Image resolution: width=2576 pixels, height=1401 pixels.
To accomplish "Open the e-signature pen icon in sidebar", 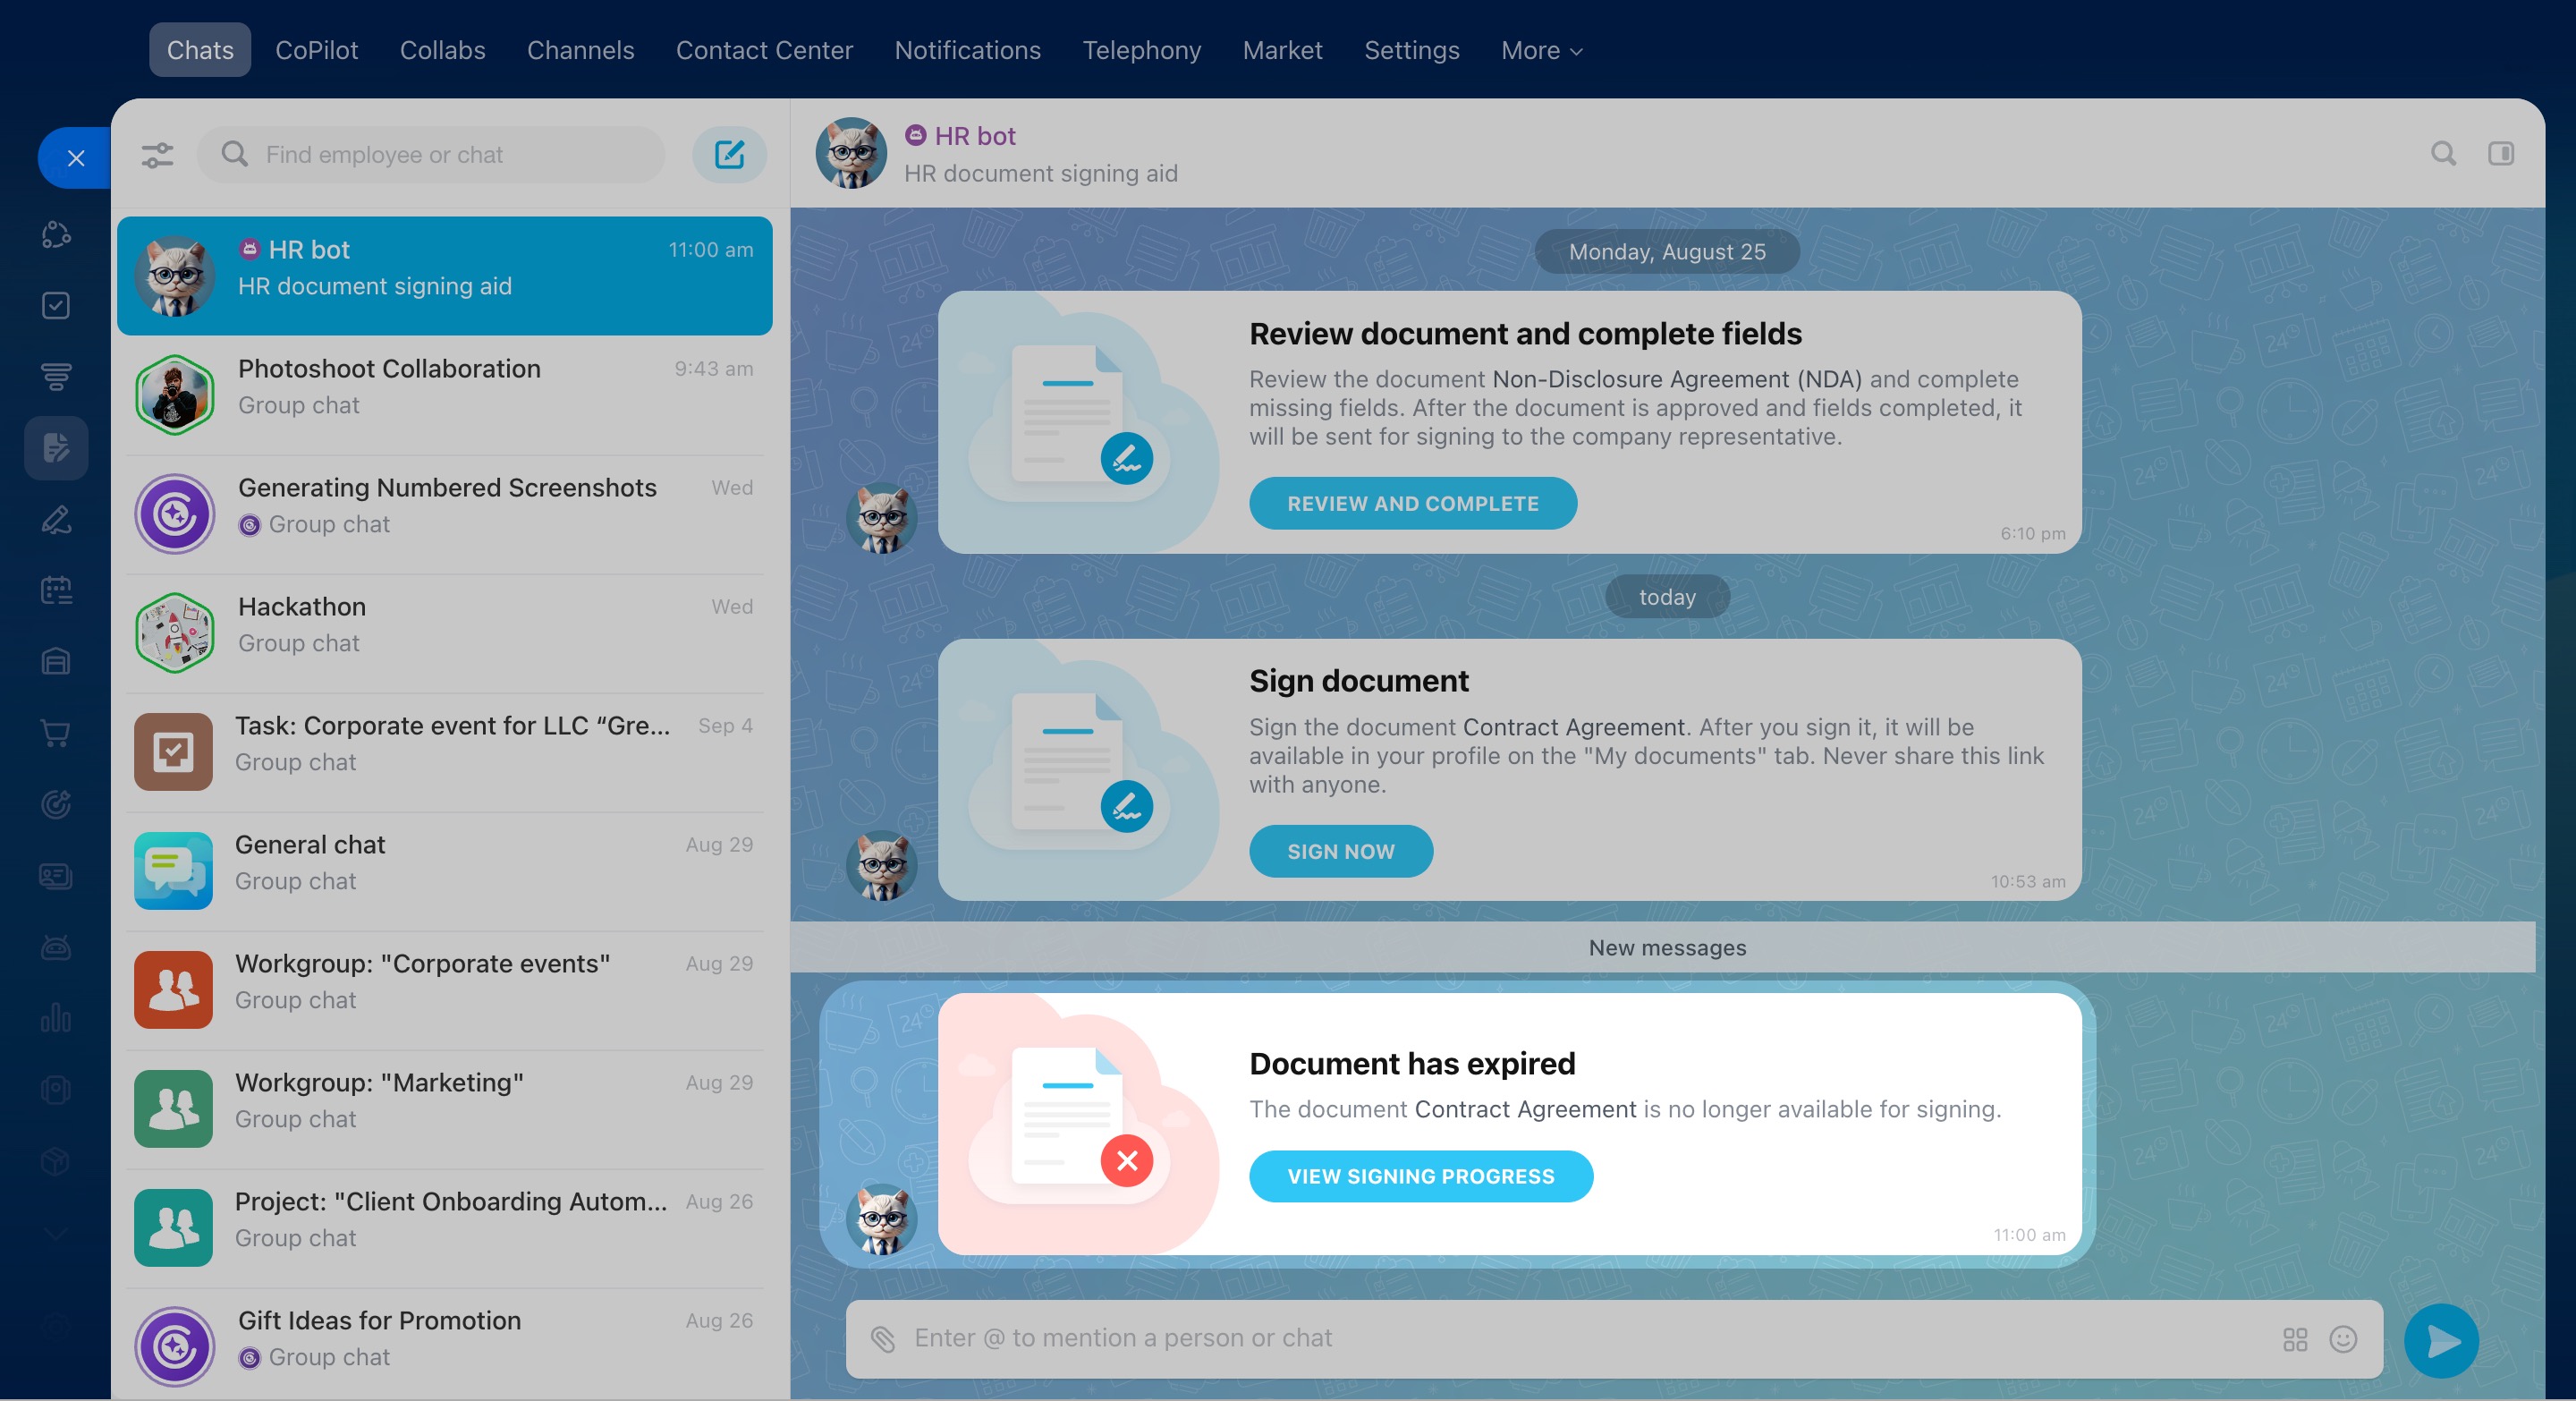I will pos(56,519).
